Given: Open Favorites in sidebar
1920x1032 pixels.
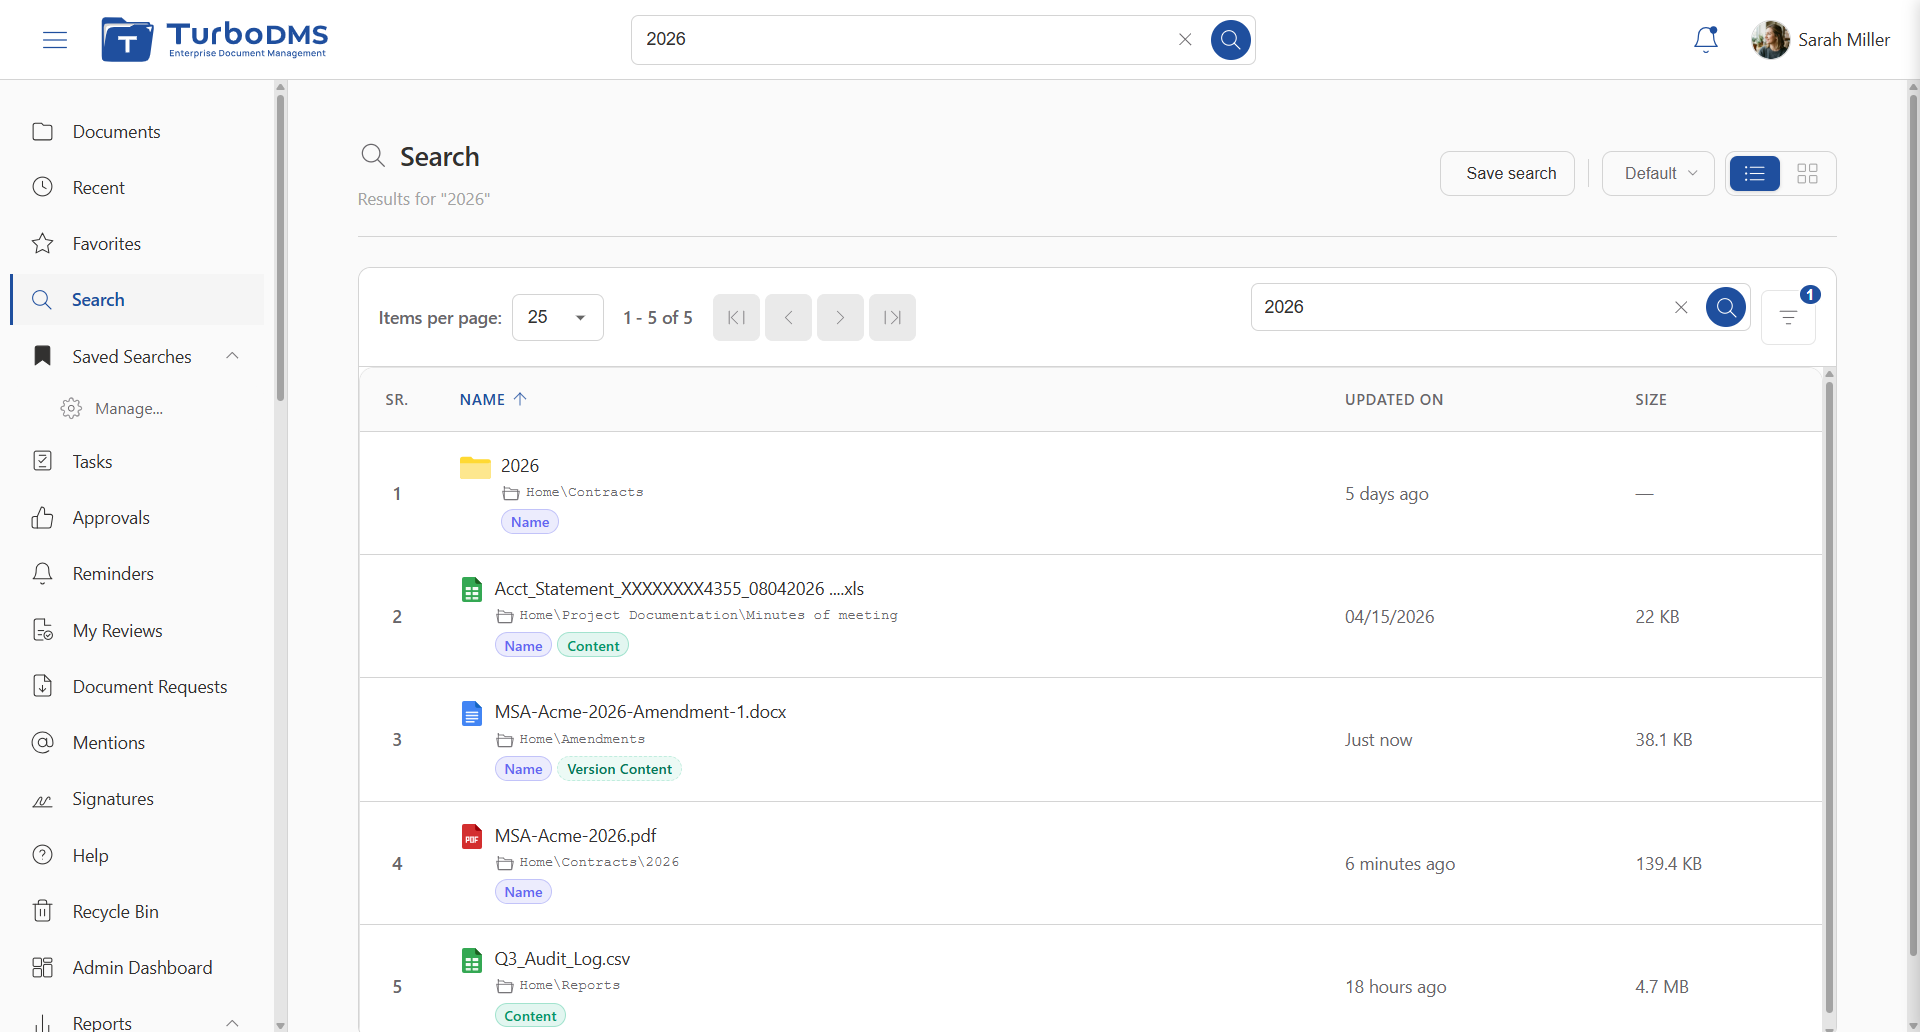Looking at the screenshot, I should pyautogui.click(x=106, y=244).
